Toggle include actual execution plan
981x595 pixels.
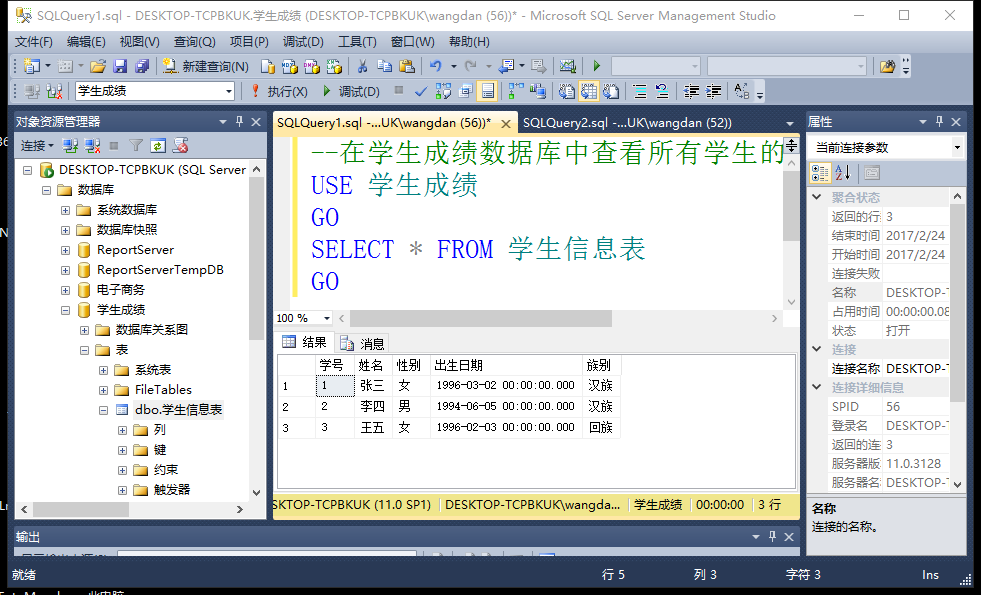click(x=516, y=91)
